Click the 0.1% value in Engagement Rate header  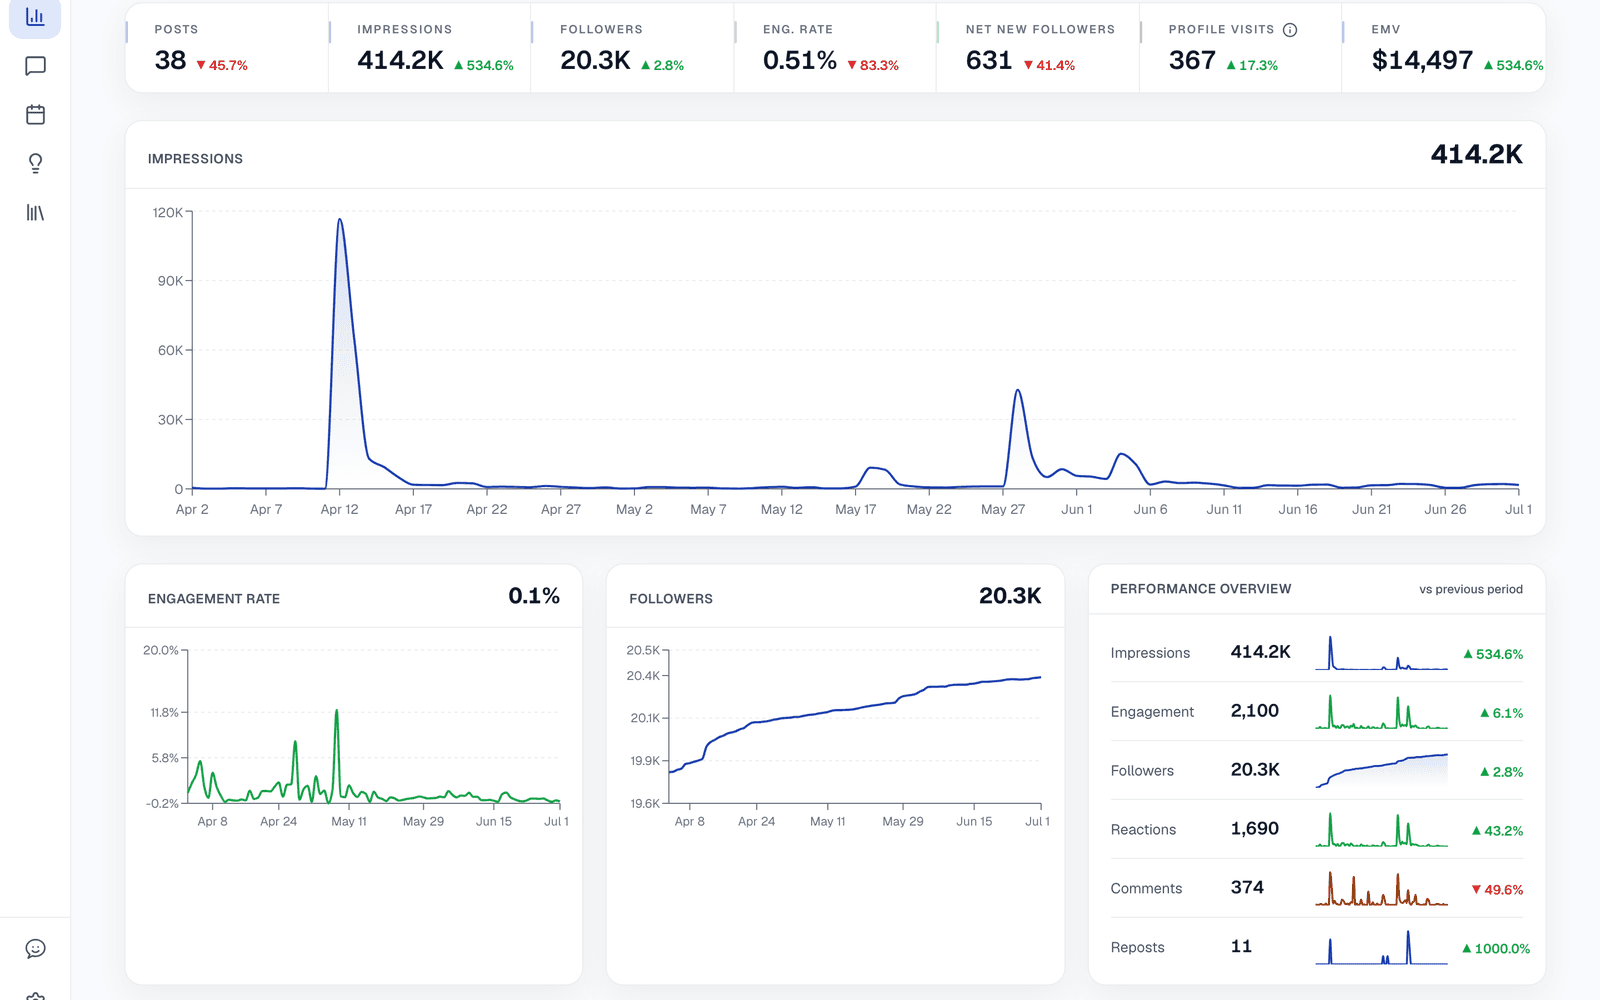pos(534,596)
